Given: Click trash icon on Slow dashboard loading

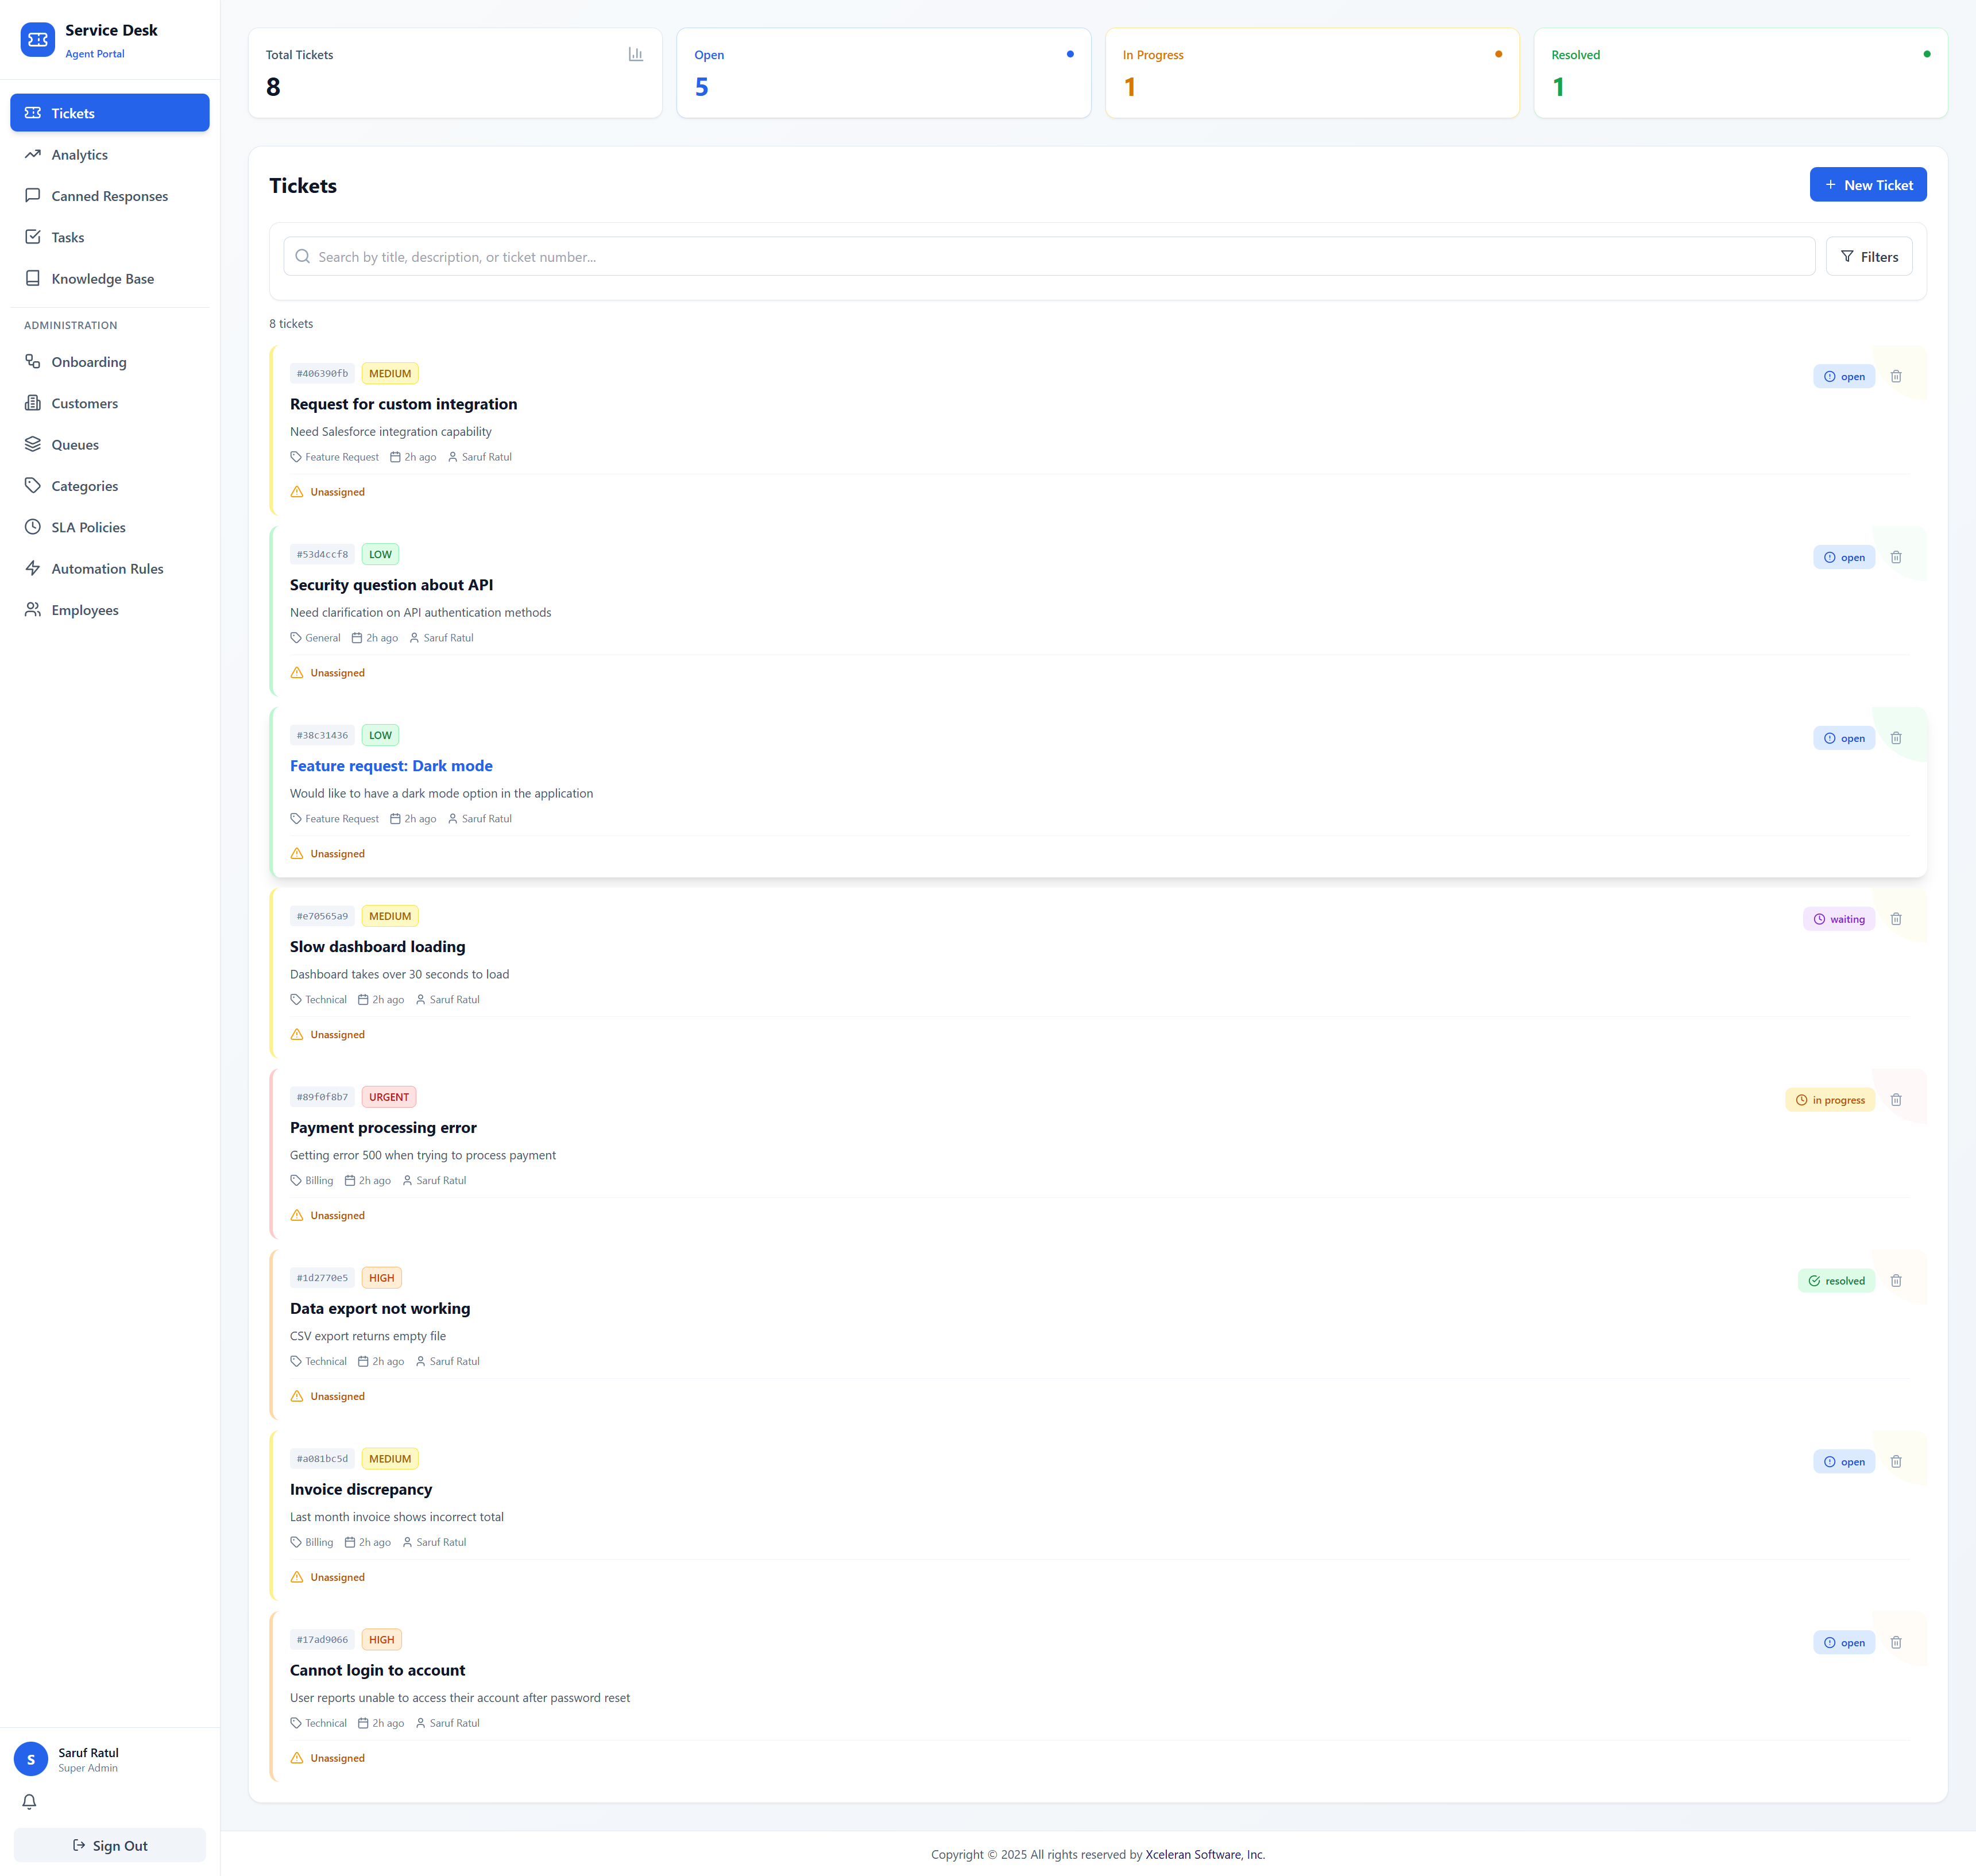Looking at the screenshot, I should 1896,919.
